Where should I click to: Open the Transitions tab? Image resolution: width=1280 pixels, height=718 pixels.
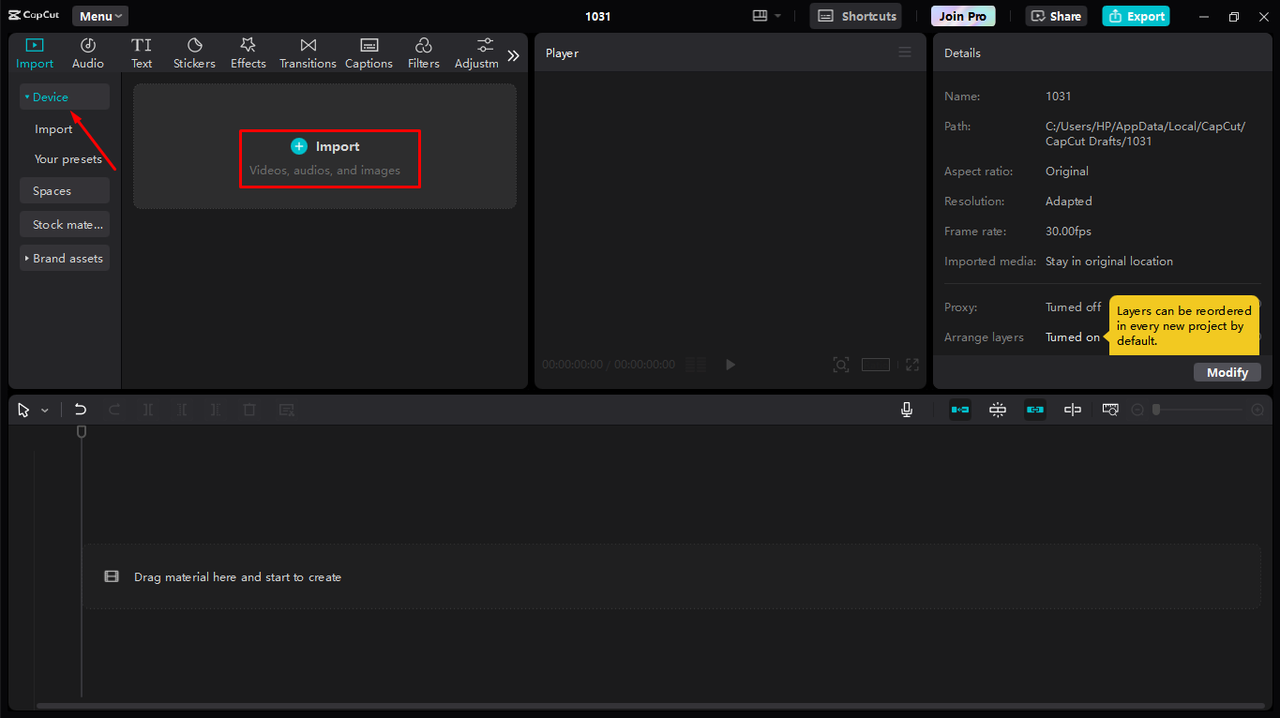click(x=308, y=54)
